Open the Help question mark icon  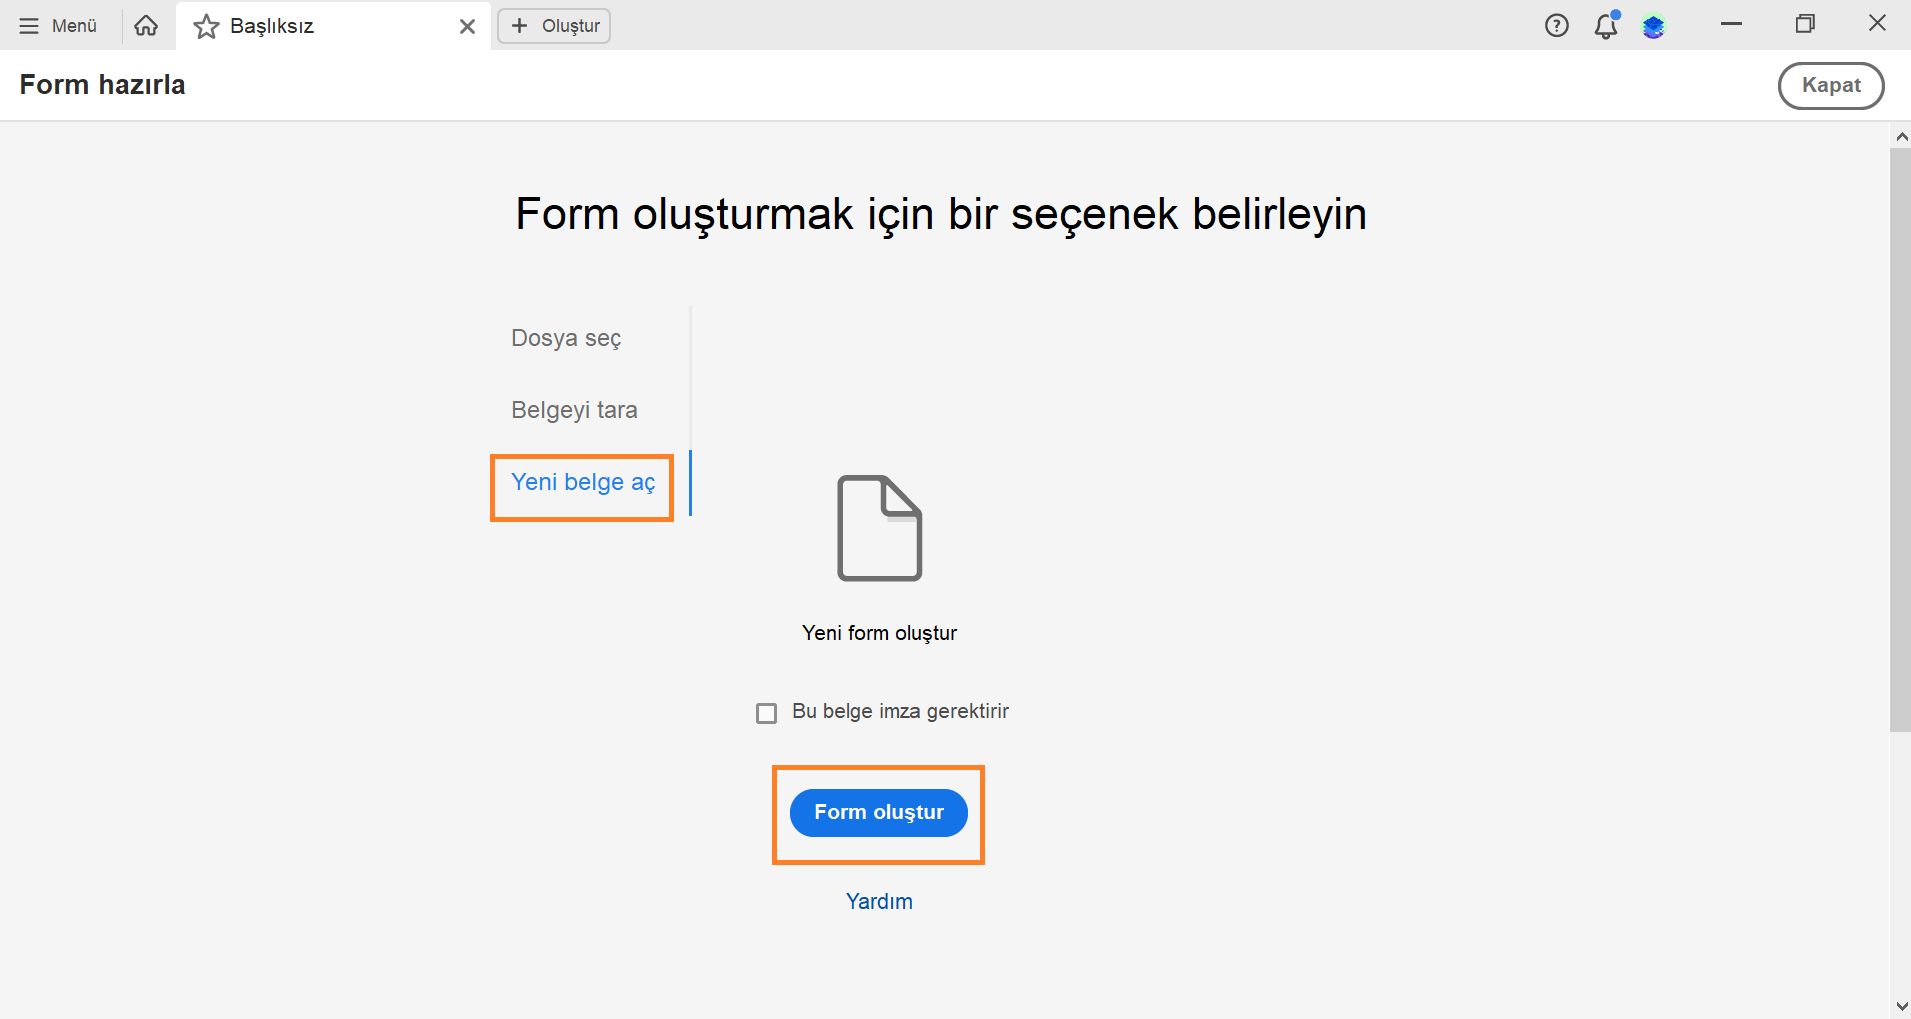coord(1557,25)
